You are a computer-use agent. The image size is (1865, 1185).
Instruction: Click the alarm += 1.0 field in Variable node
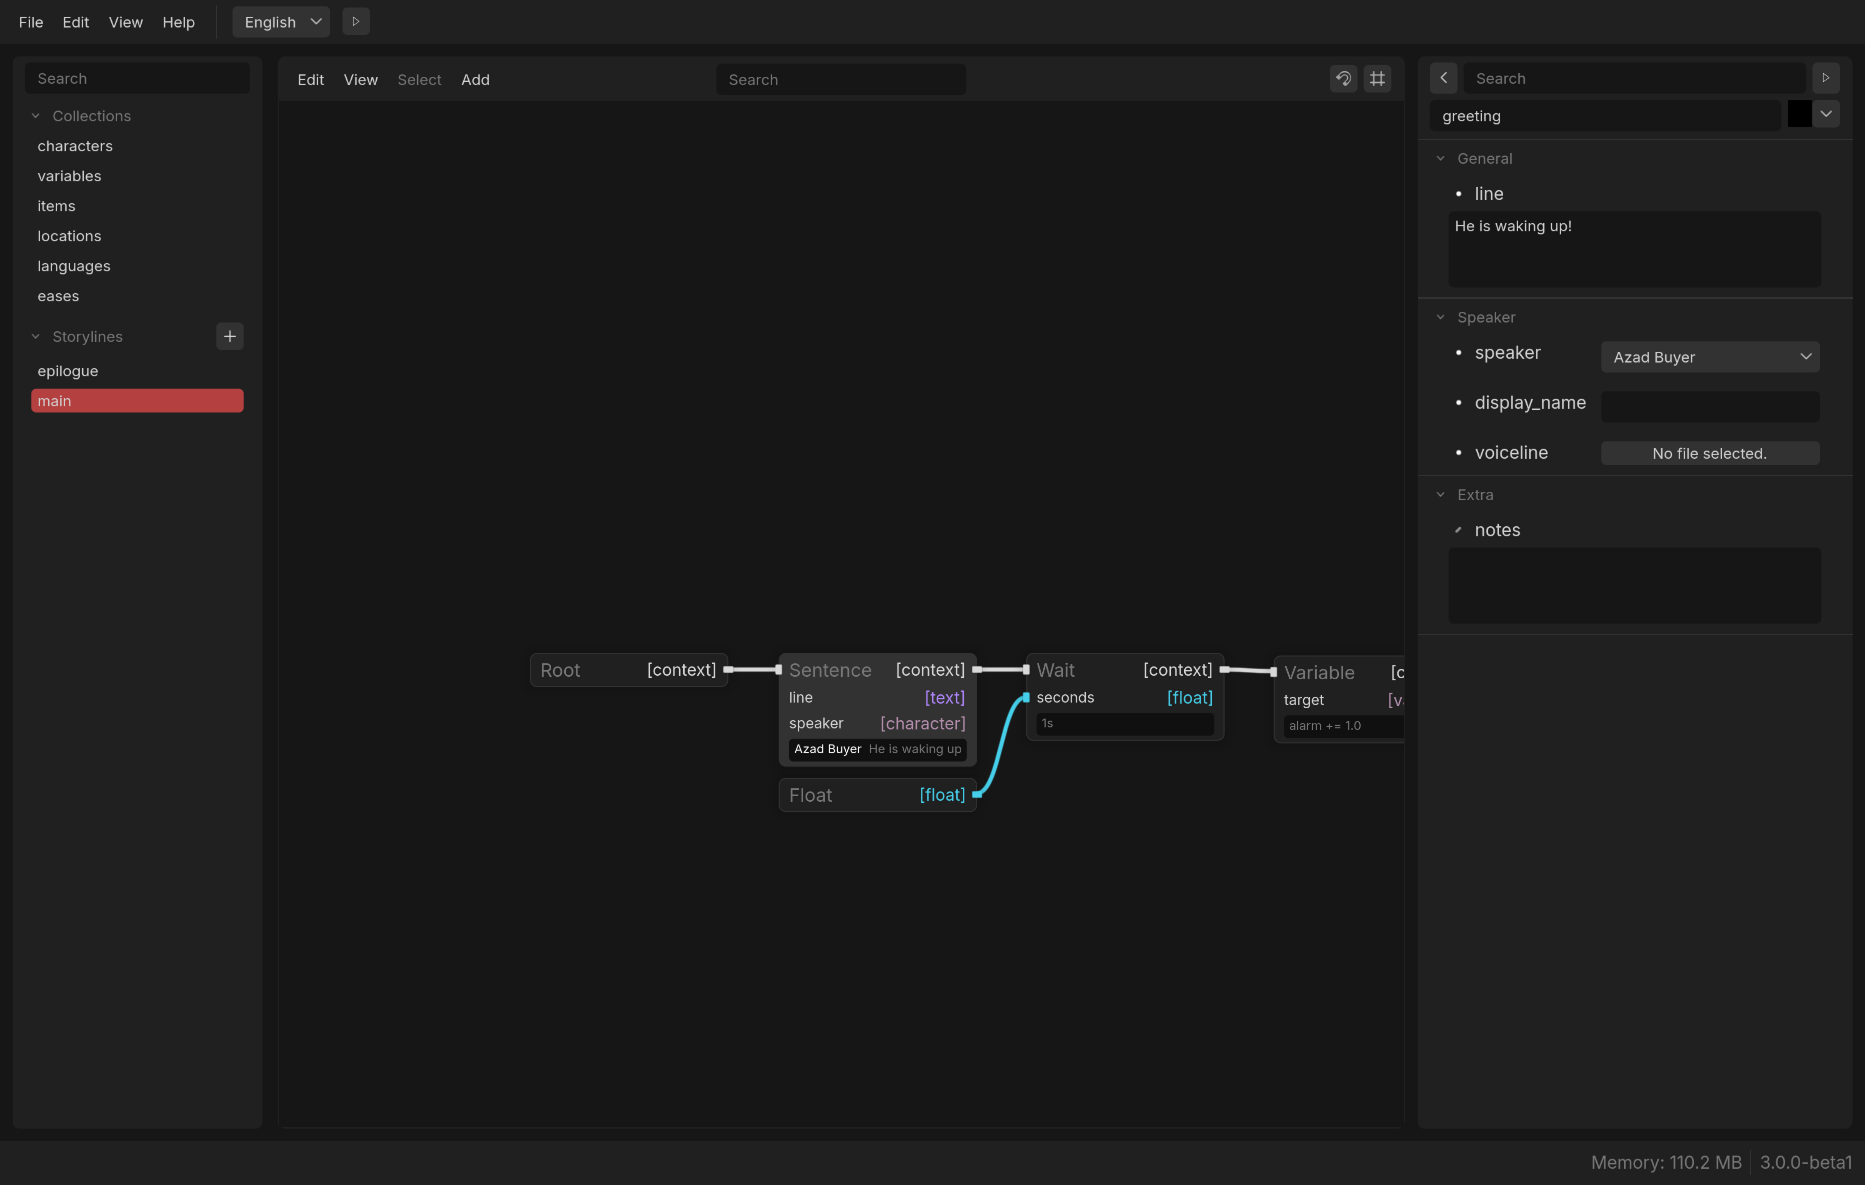coord(1343,726)
